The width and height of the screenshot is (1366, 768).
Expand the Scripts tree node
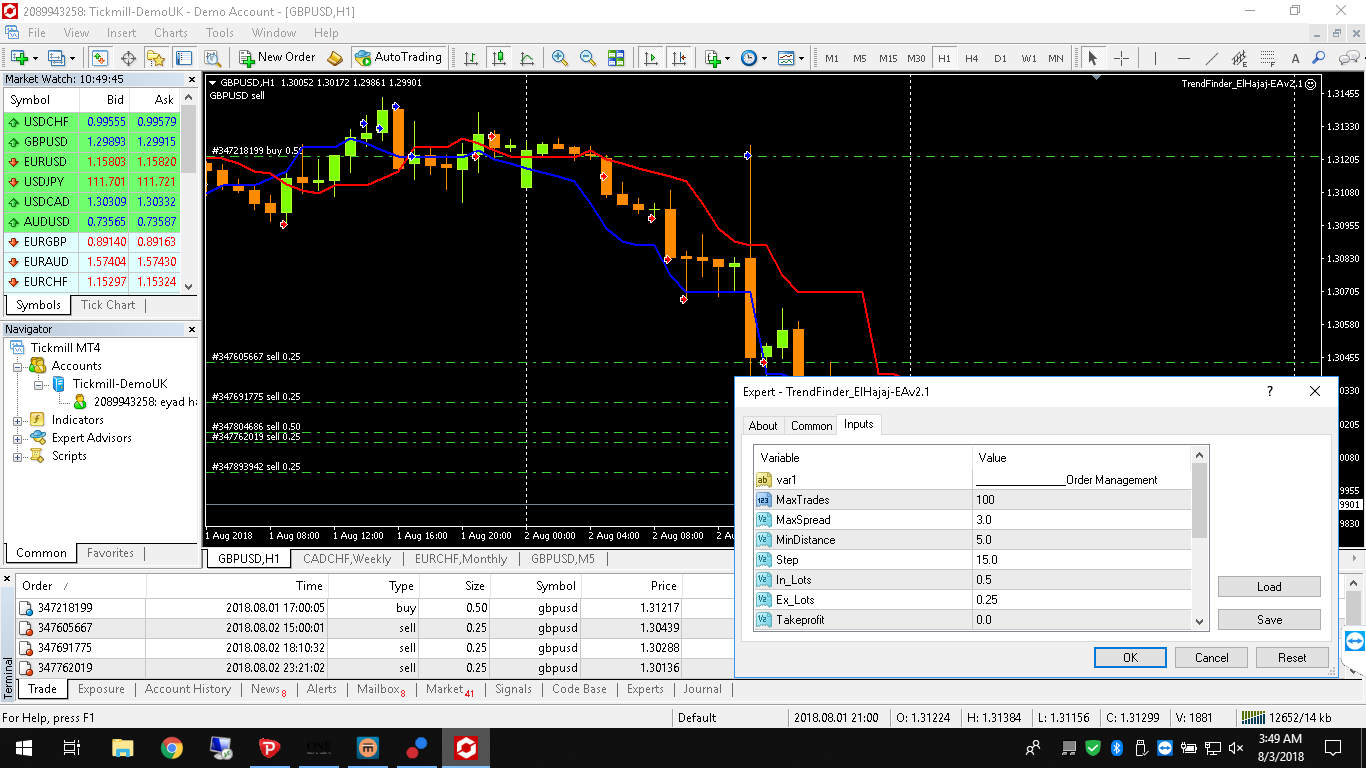(x=18, y=456)
